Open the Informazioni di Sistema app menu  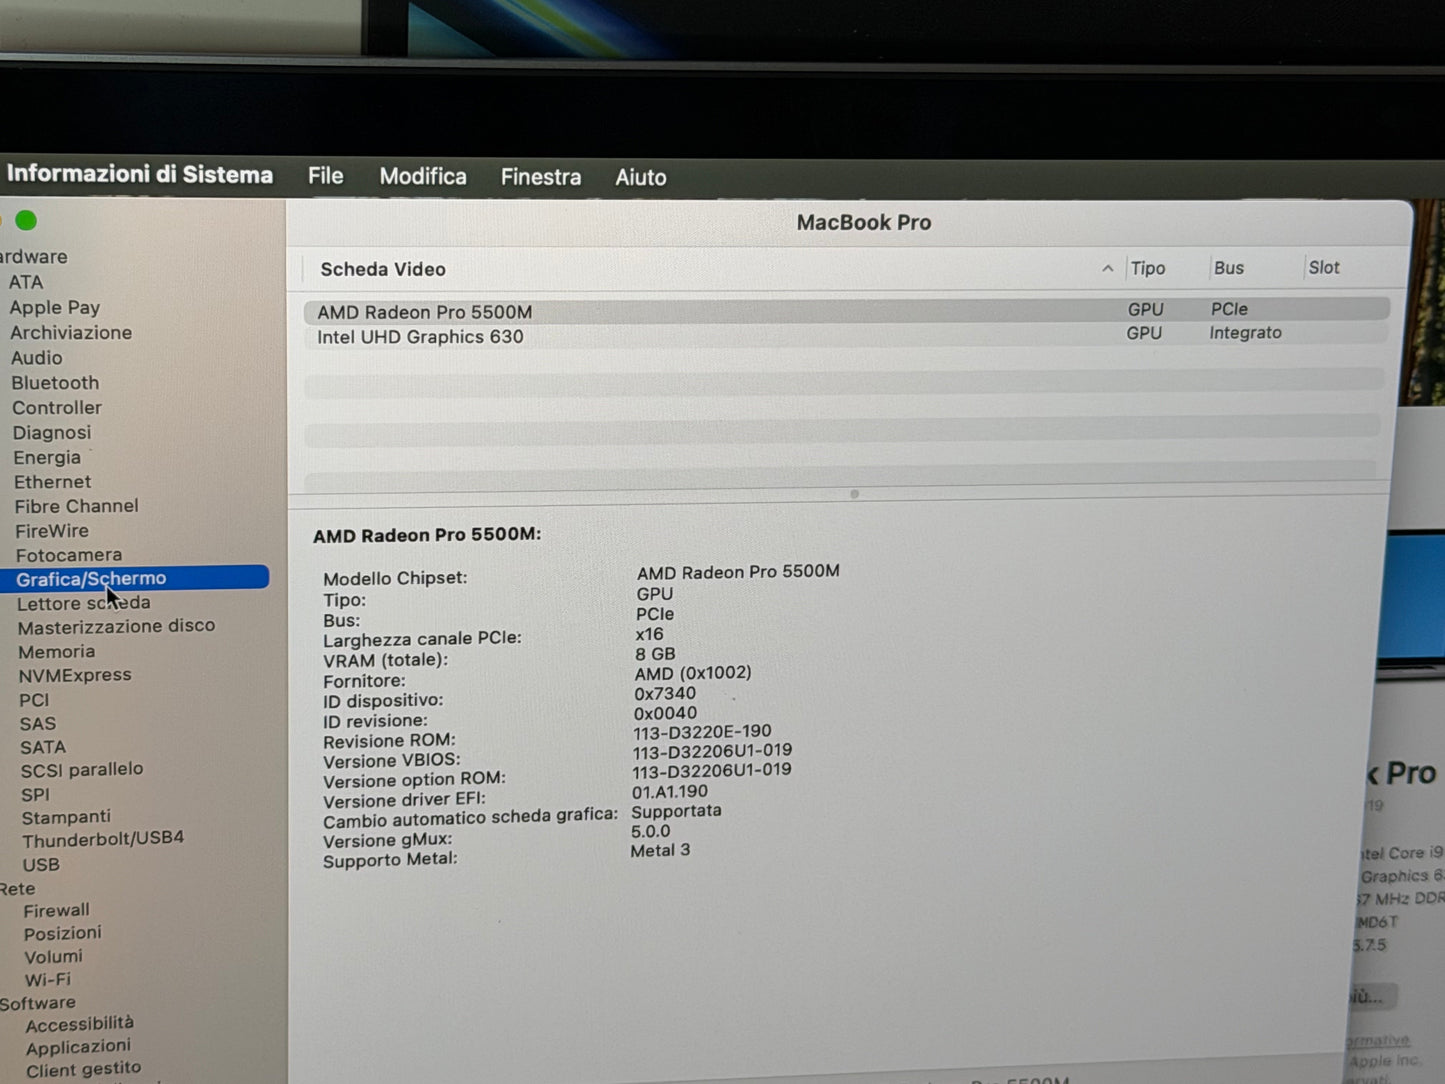[140, 174]
